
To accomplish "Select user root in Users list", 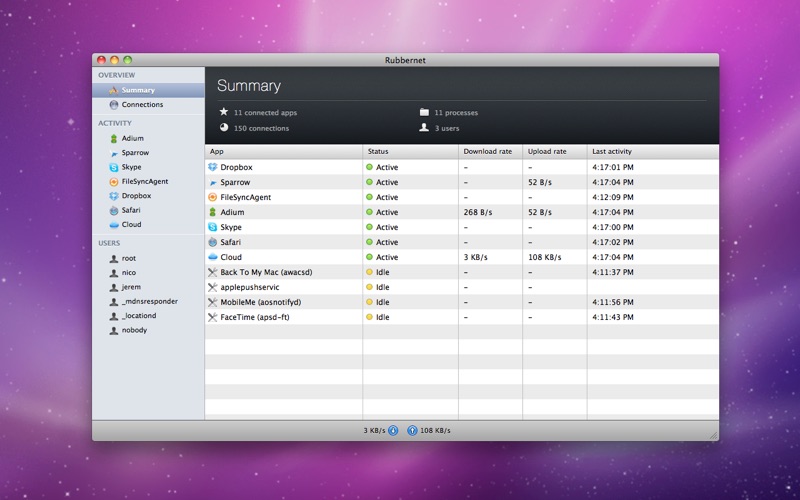I will [x=148, y=259].
